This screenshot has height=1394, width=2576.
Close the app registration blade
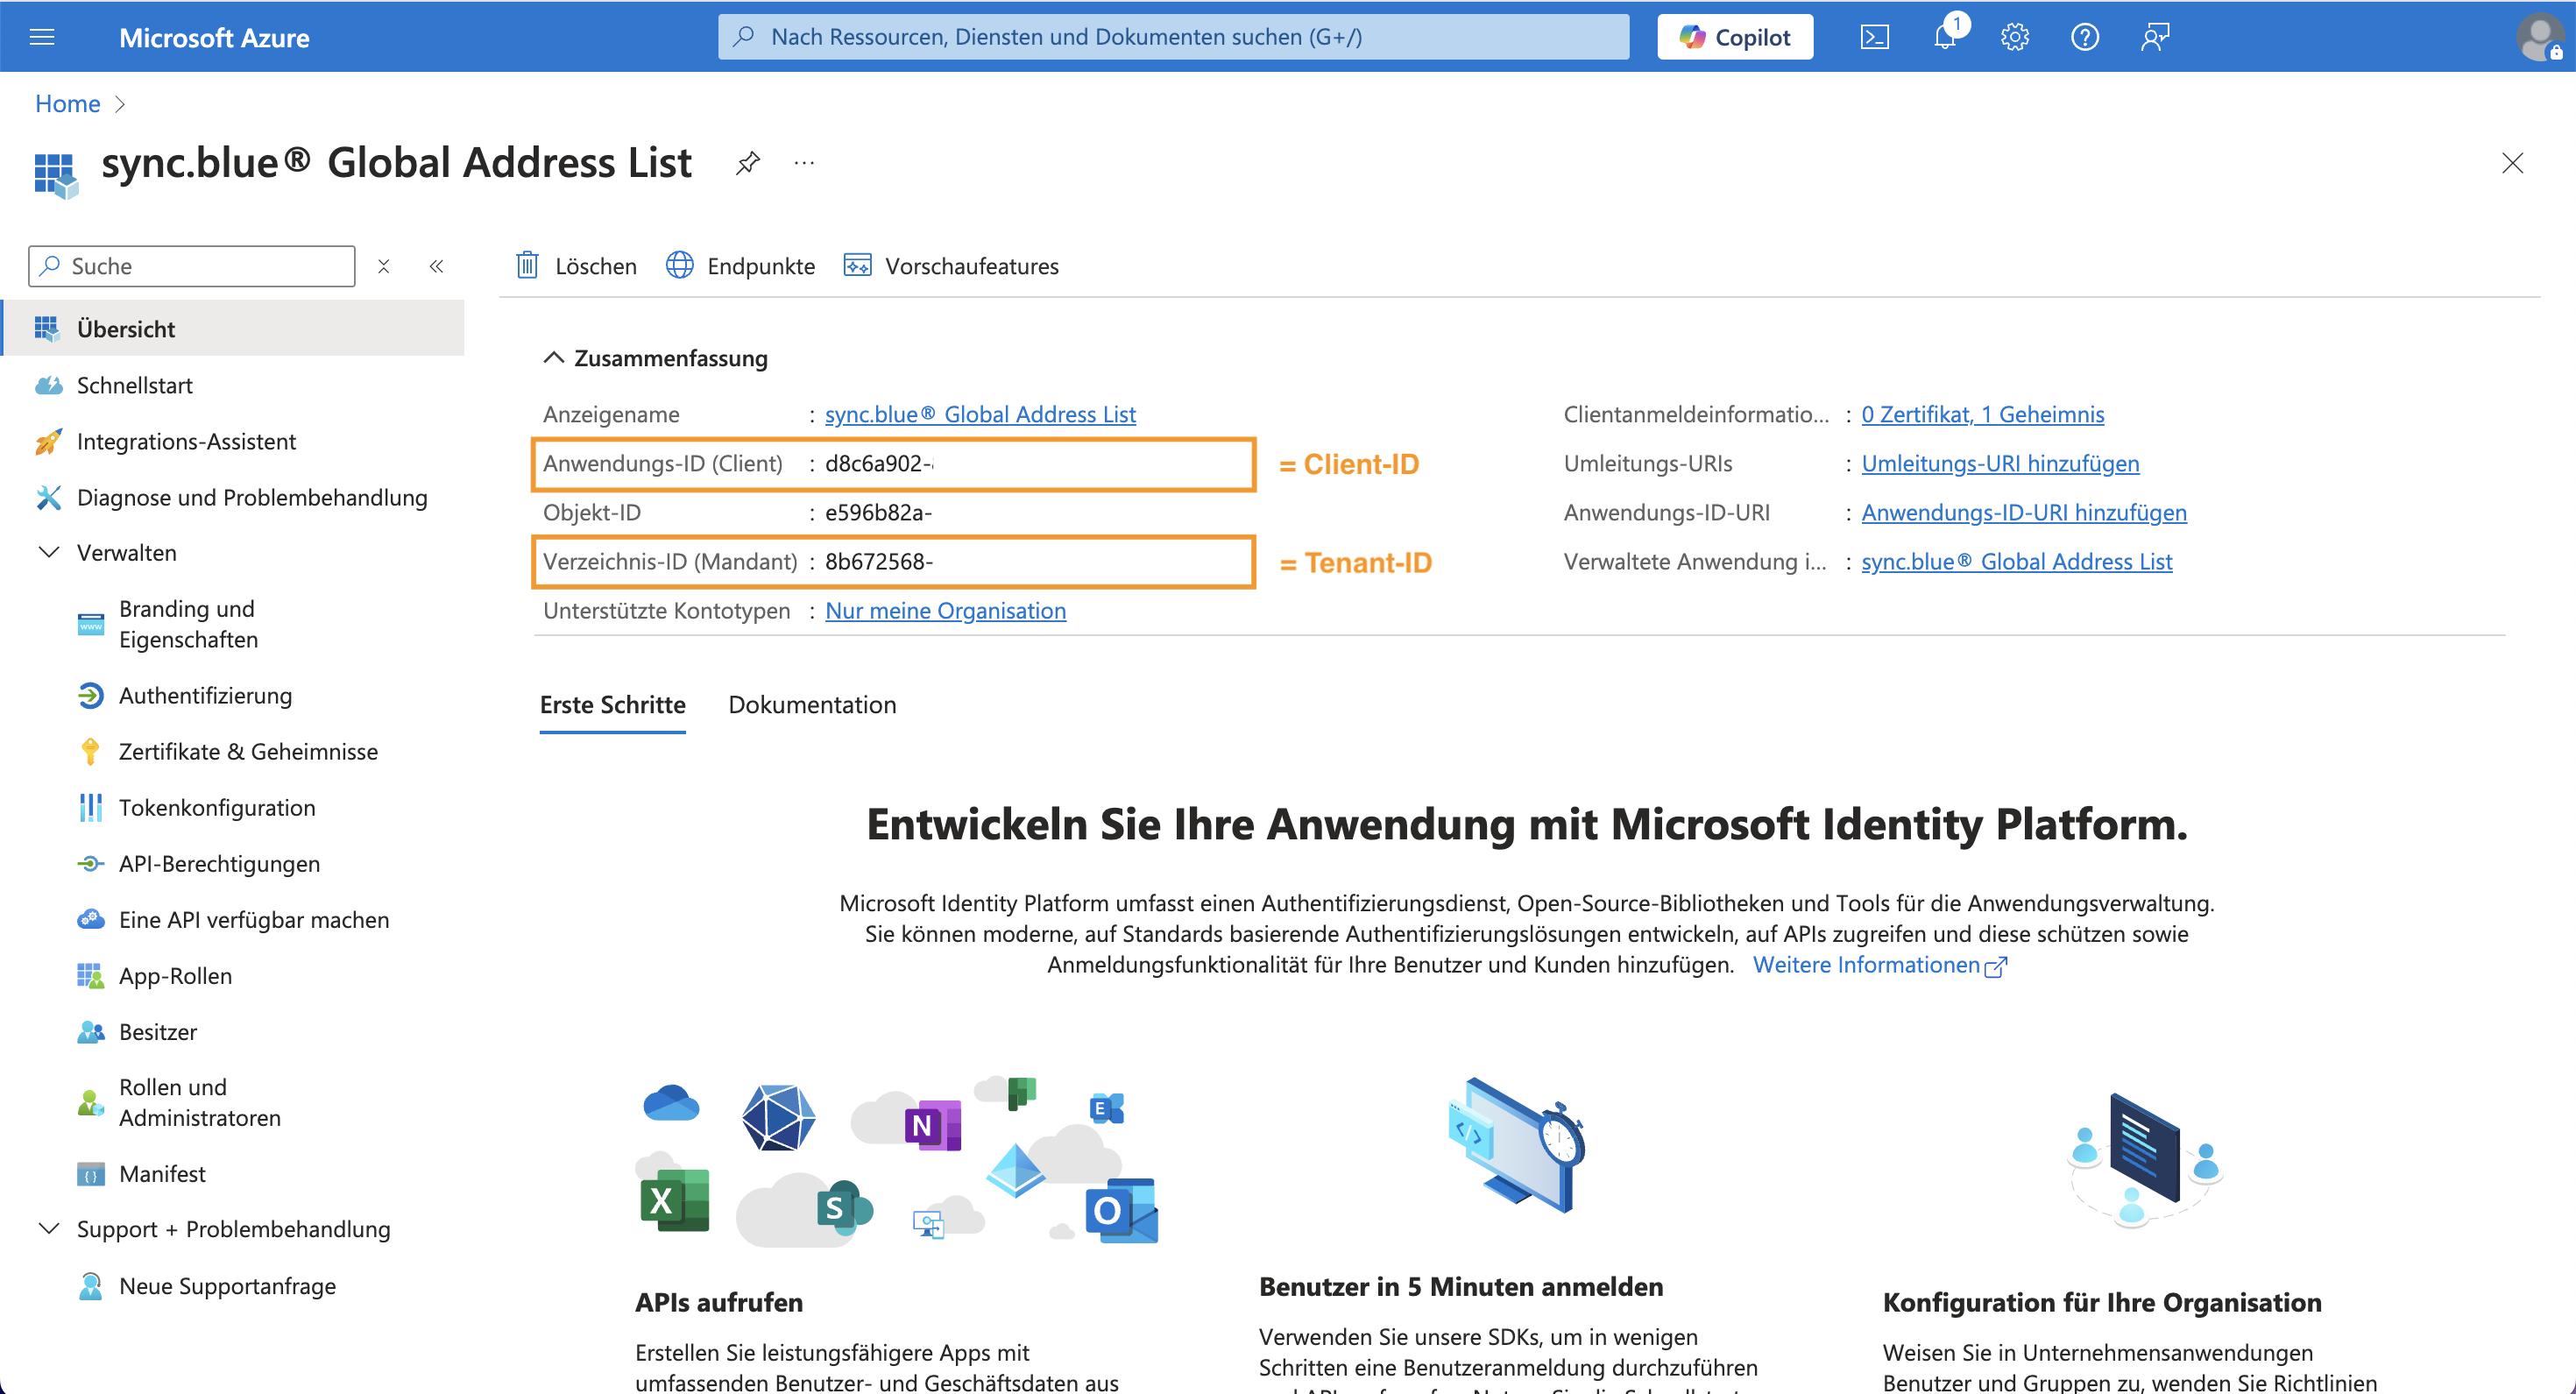pos(2512,163)
